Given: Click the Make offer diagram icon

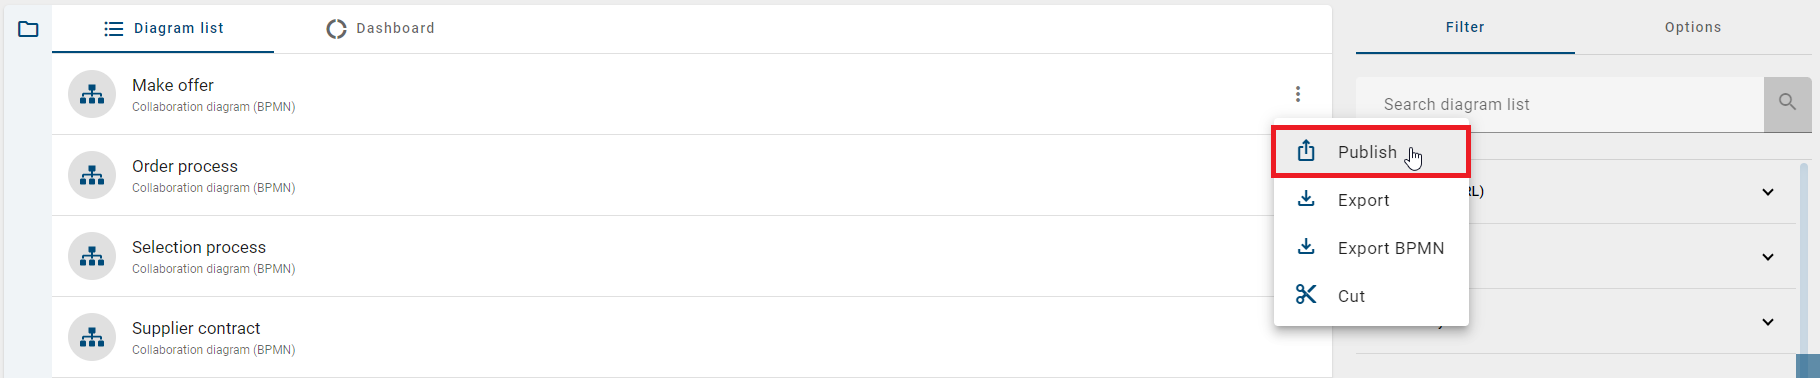Looking at the screenshot, I should point(92,94).
